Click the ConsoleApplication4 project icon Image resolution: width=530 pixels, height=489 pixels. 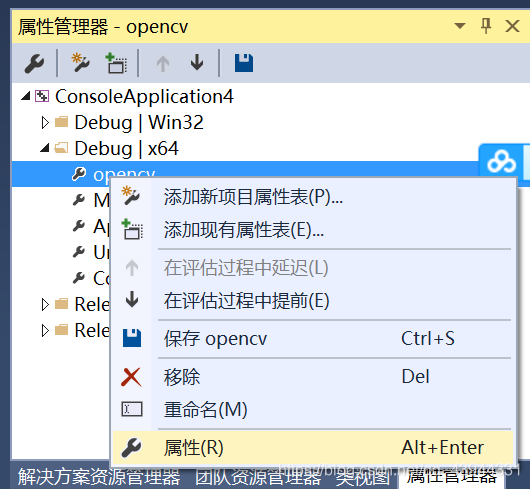click(x=42, y=96)
